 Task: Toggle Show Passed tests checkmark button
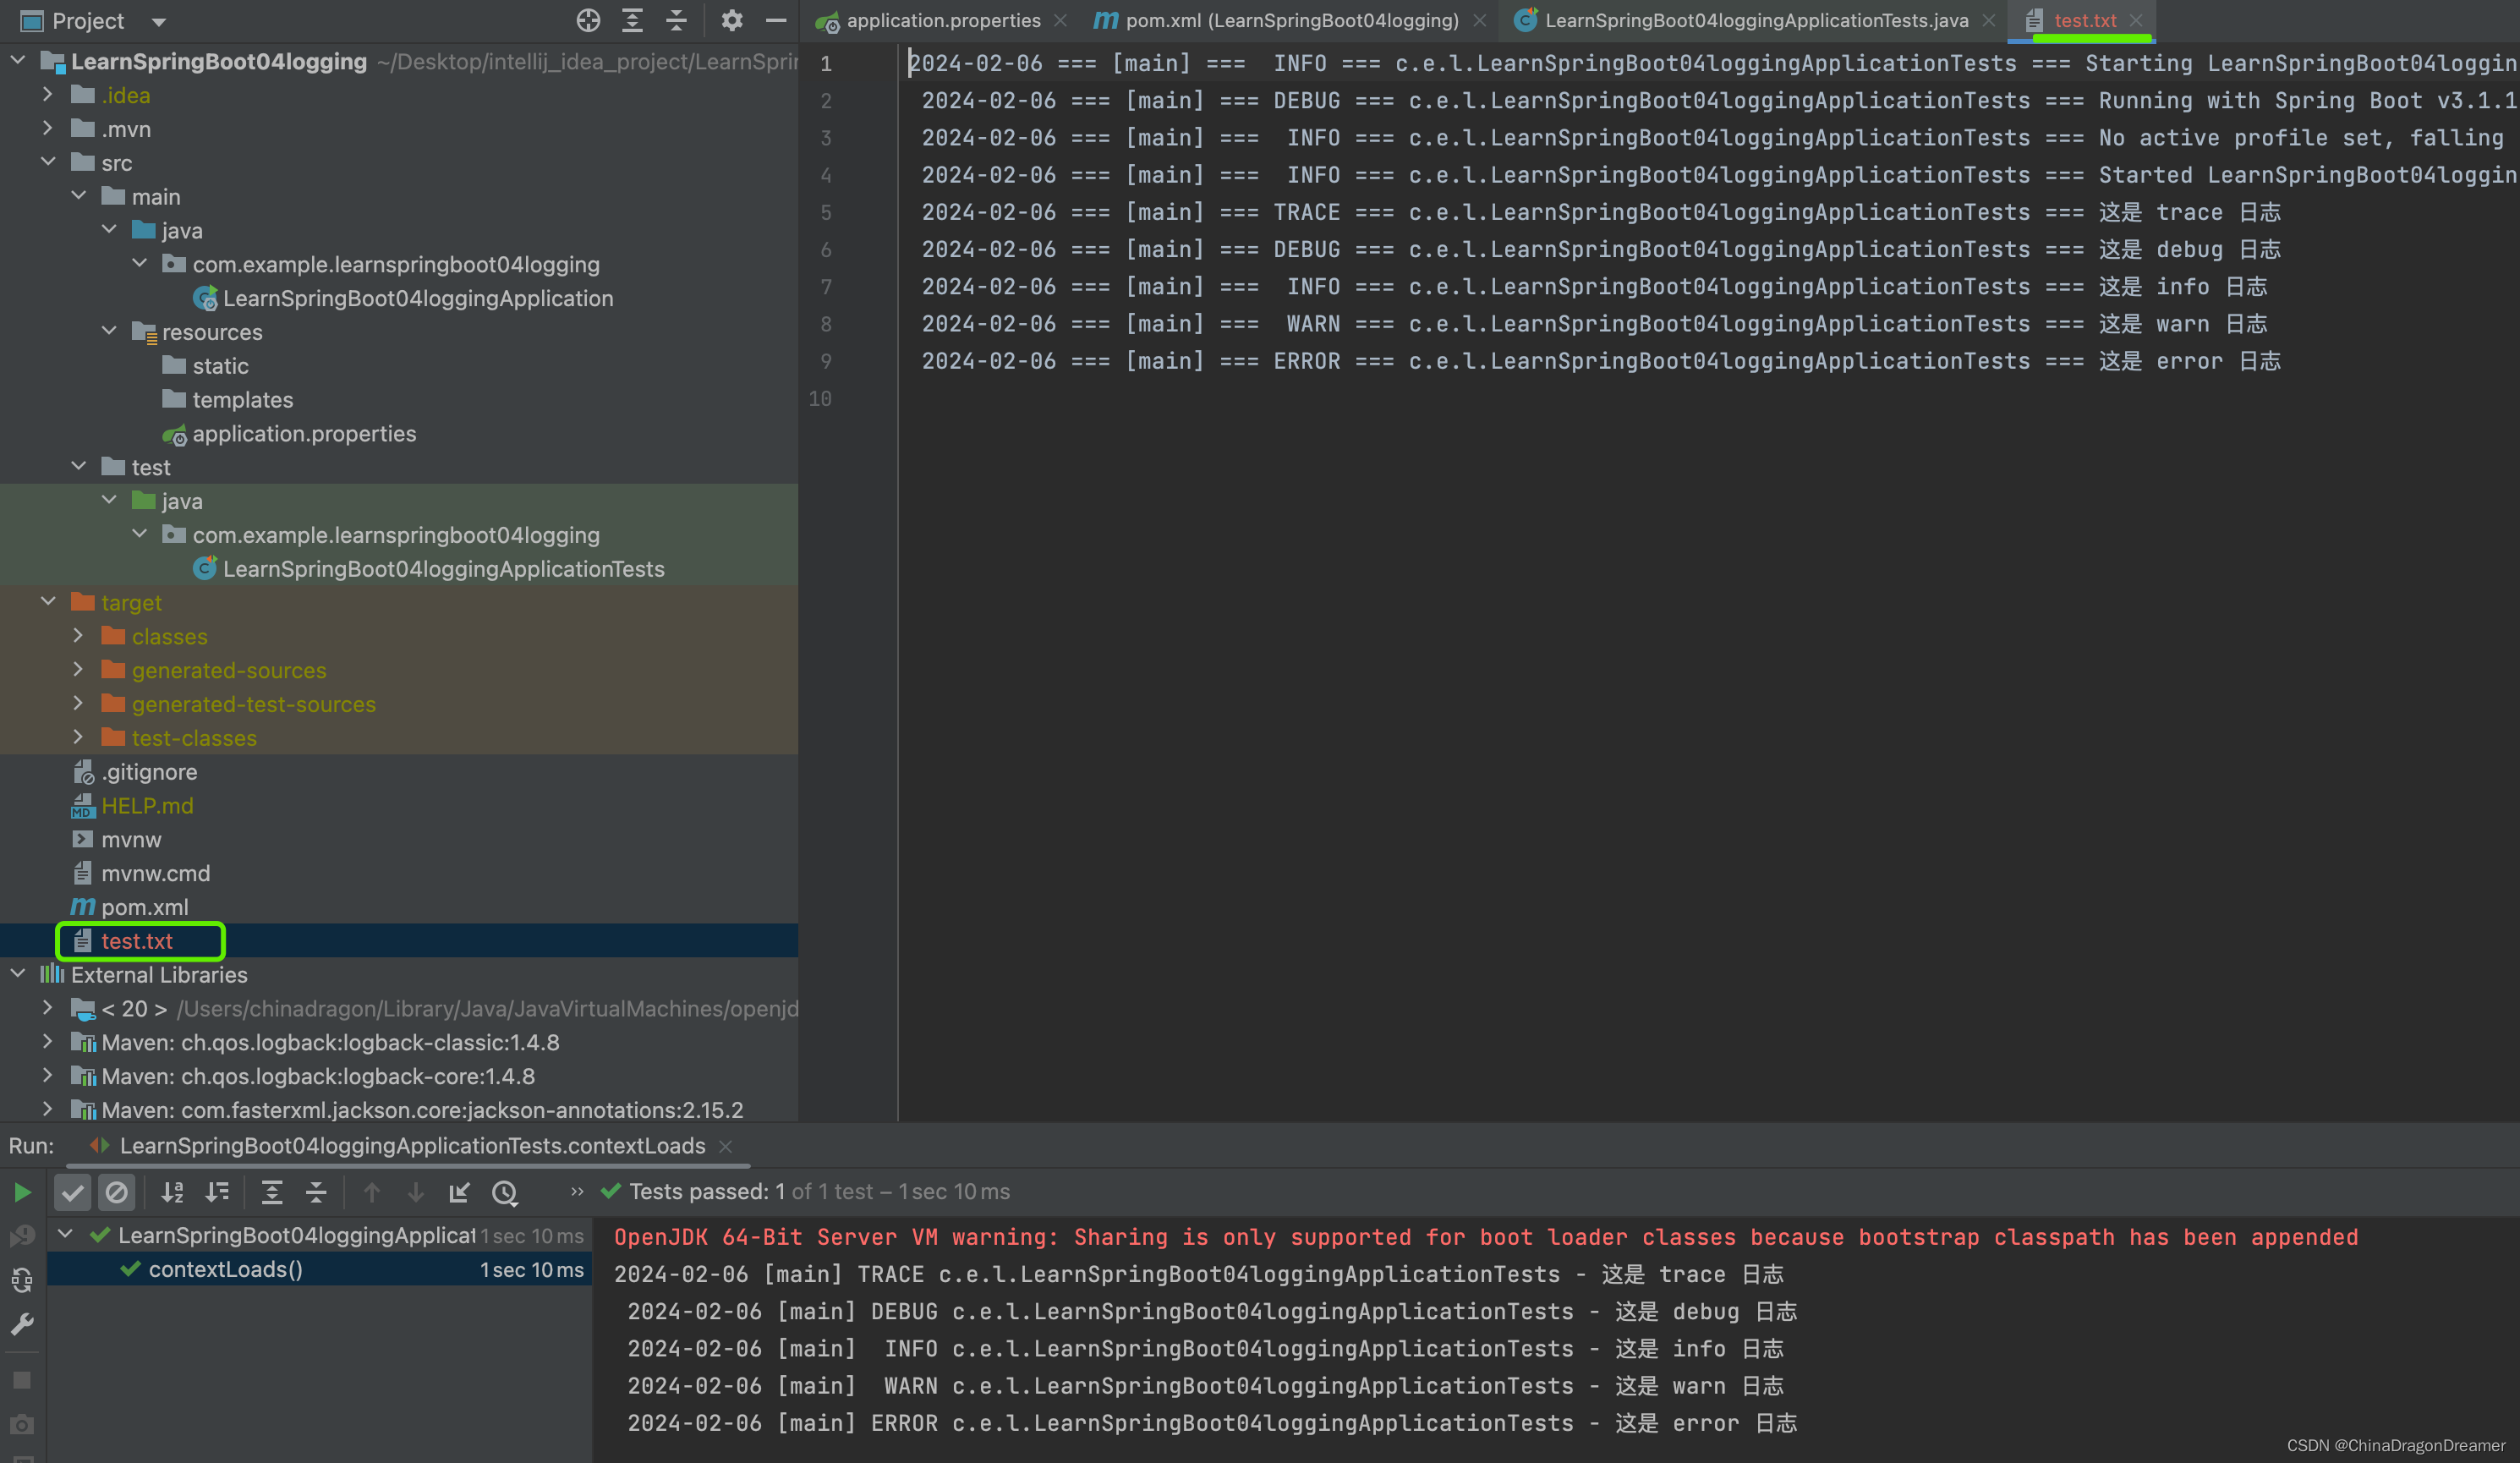click(x=72, y=1192)
